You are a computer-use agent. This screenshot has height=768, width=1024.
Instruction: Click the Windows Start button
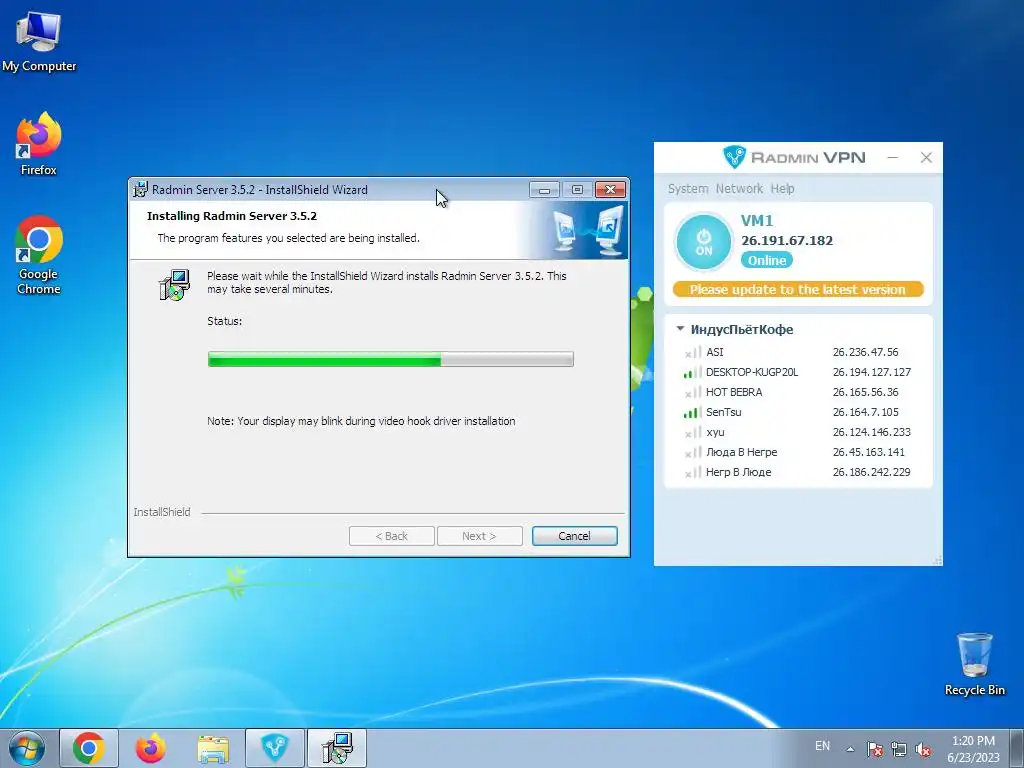(27, 748)
